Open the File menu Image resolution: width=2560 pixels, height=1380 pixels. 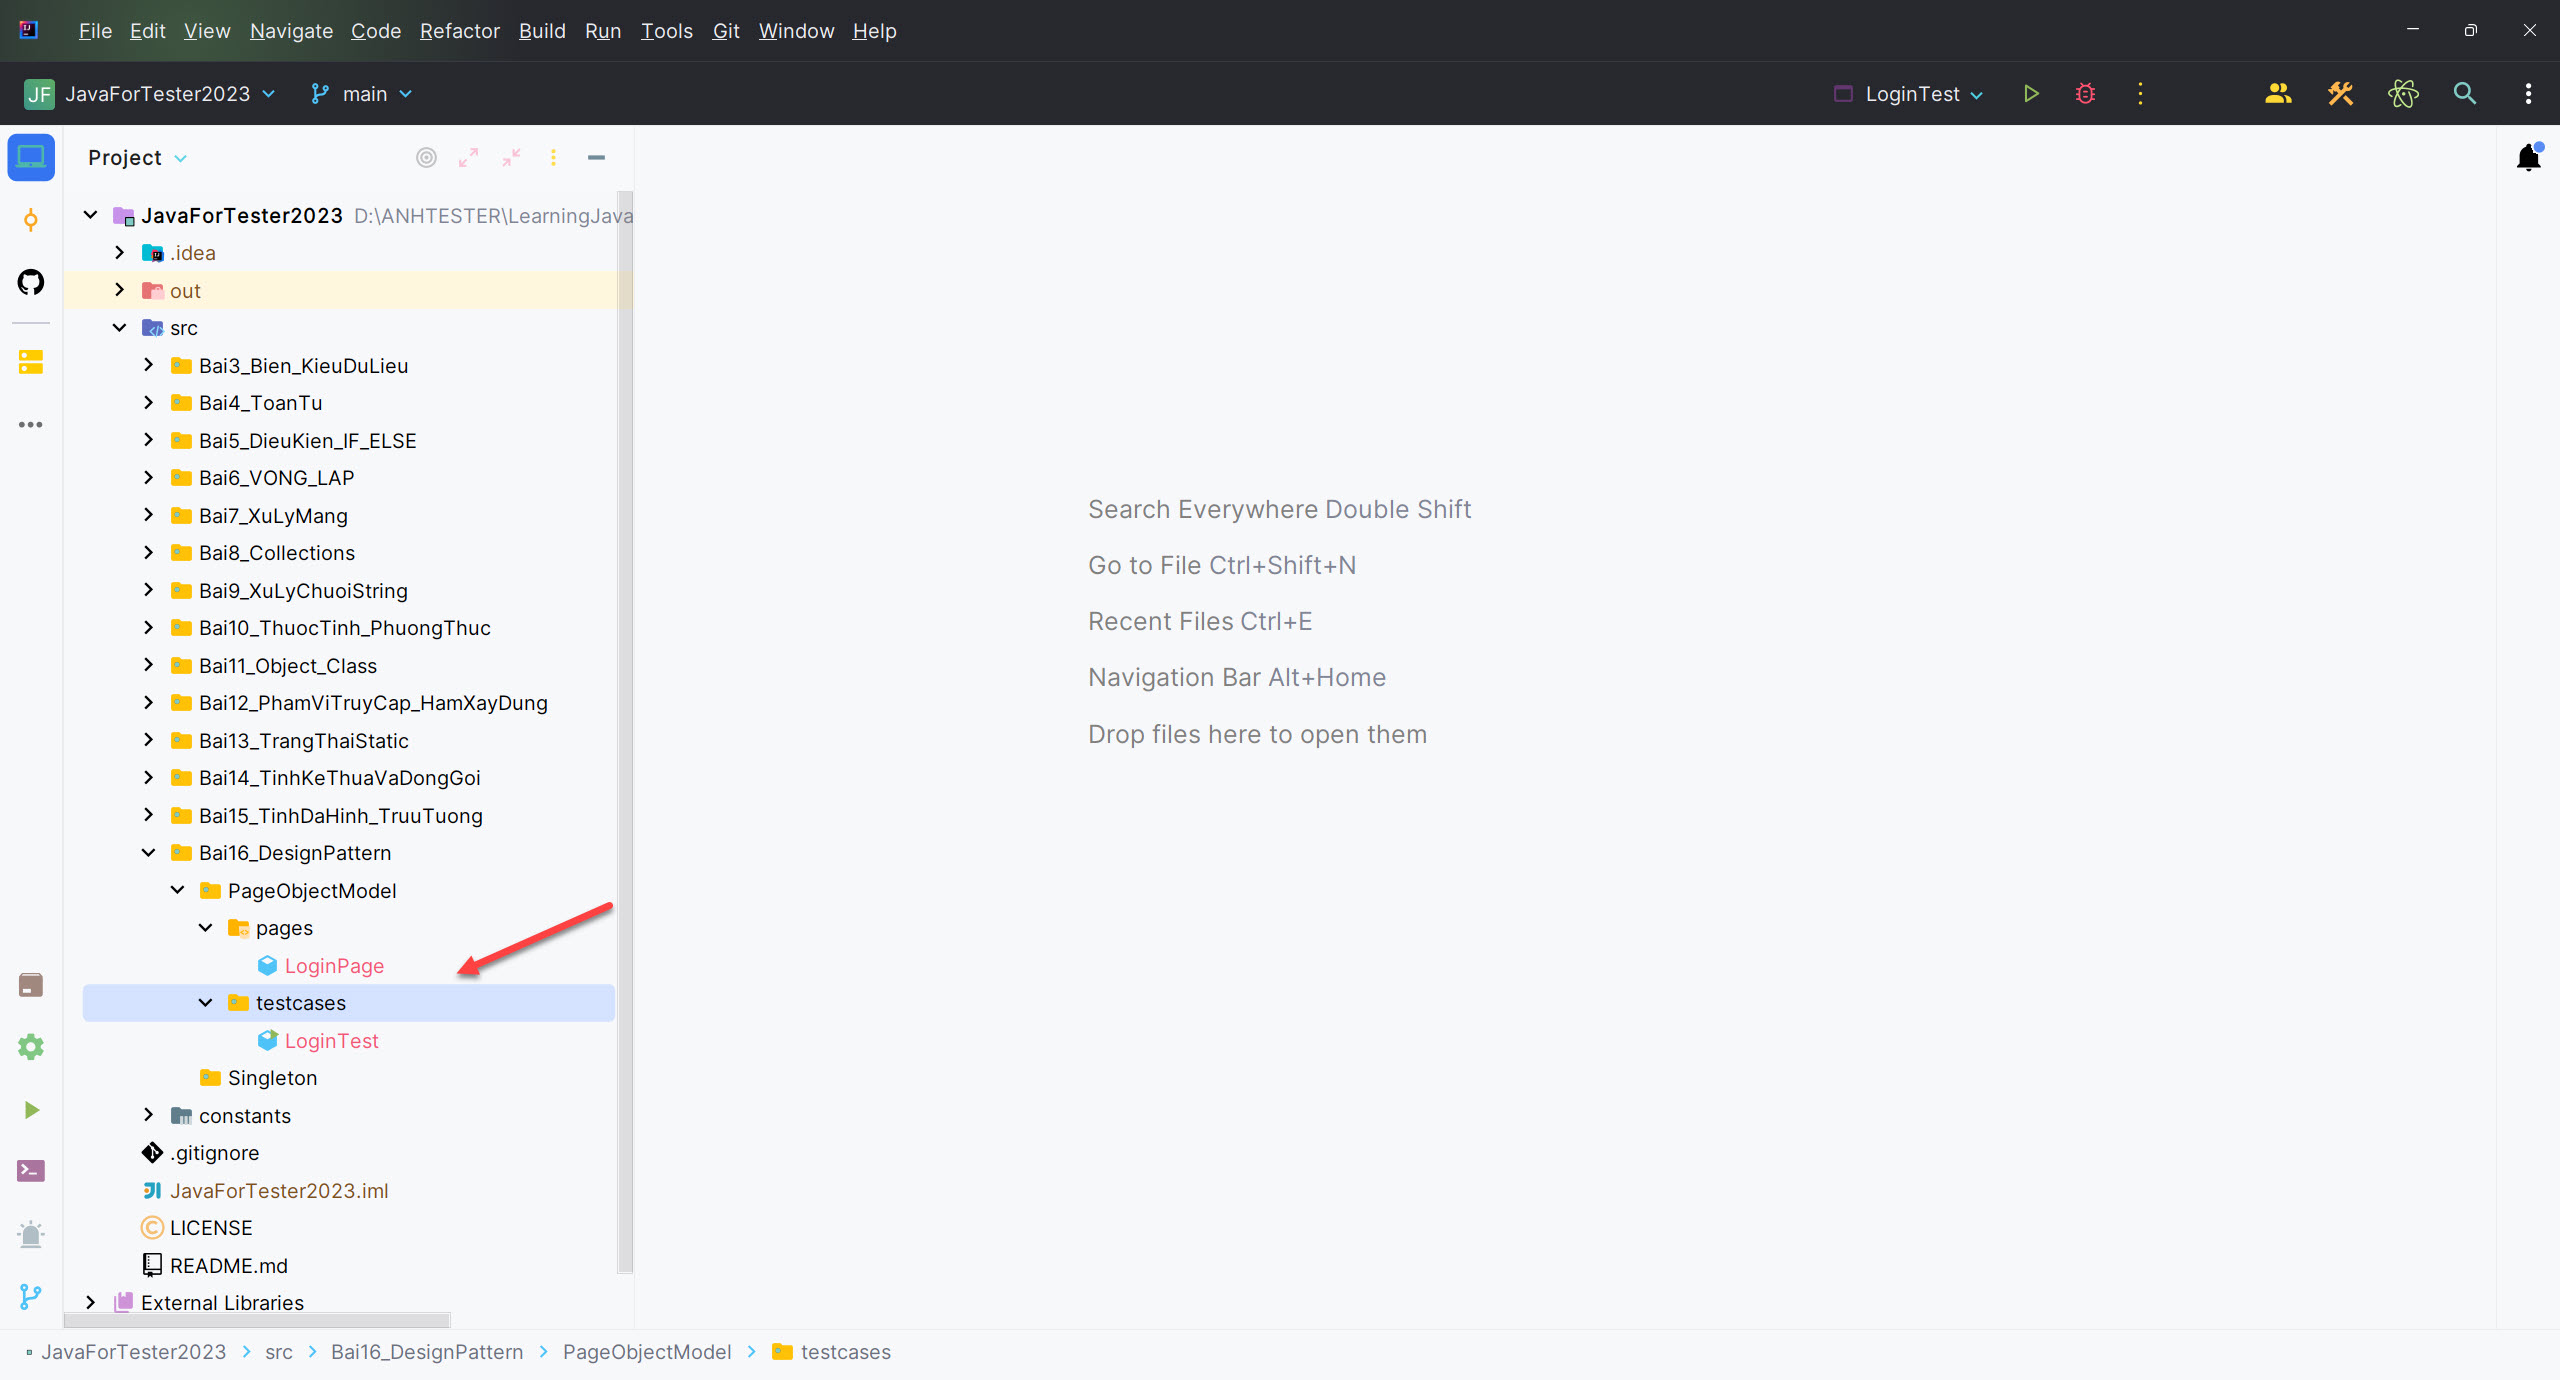pos(95,31)
